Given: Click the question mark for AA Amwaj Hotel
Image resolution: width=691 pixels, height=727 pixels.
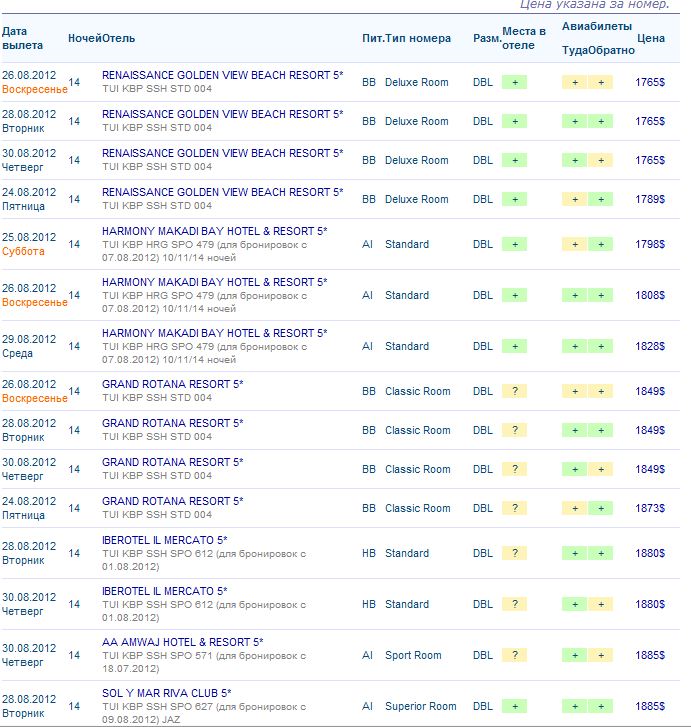Looking at the screenshot, I should coord(513,655).
